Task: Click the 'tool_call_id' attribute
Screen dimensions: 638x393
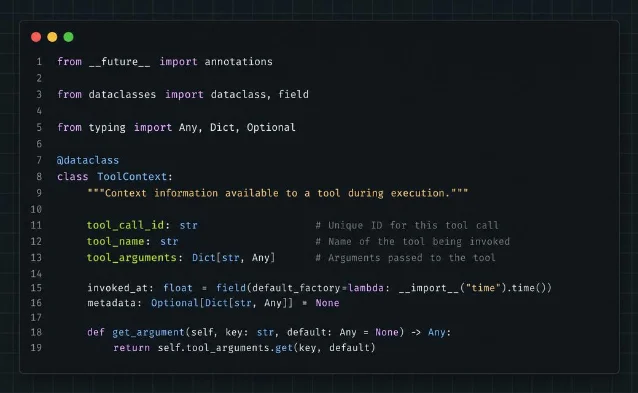Action: click(125, 225)
